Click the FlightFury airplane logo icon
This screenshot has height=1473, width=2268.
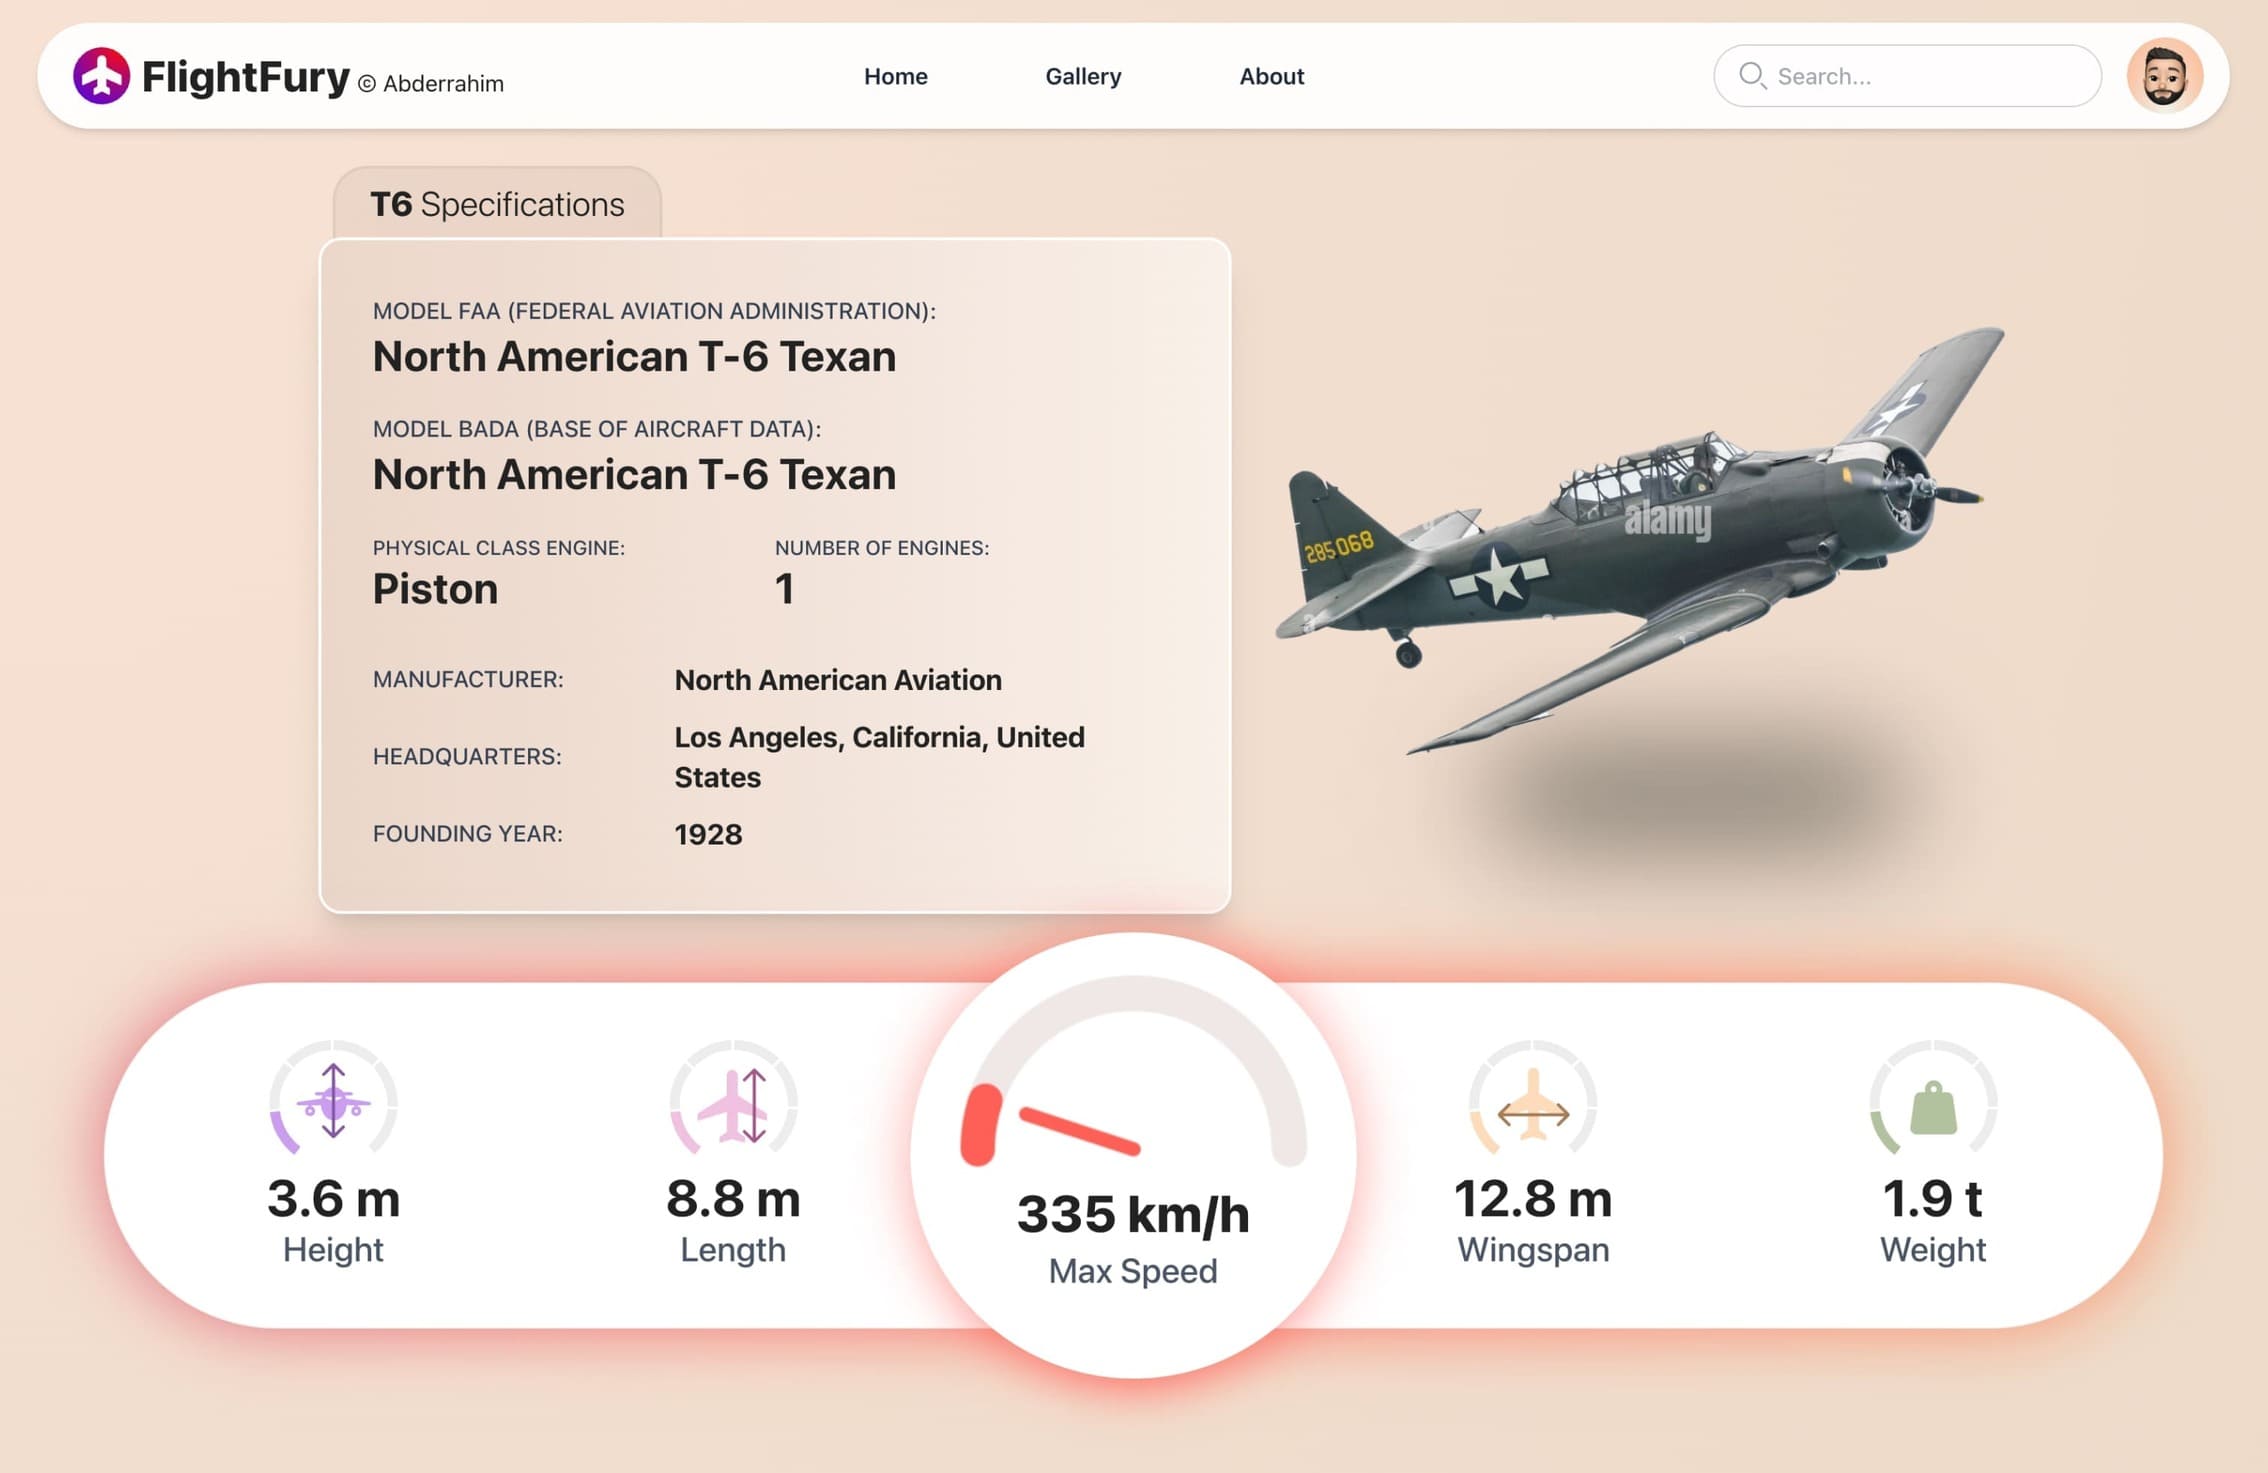(103, 74)
